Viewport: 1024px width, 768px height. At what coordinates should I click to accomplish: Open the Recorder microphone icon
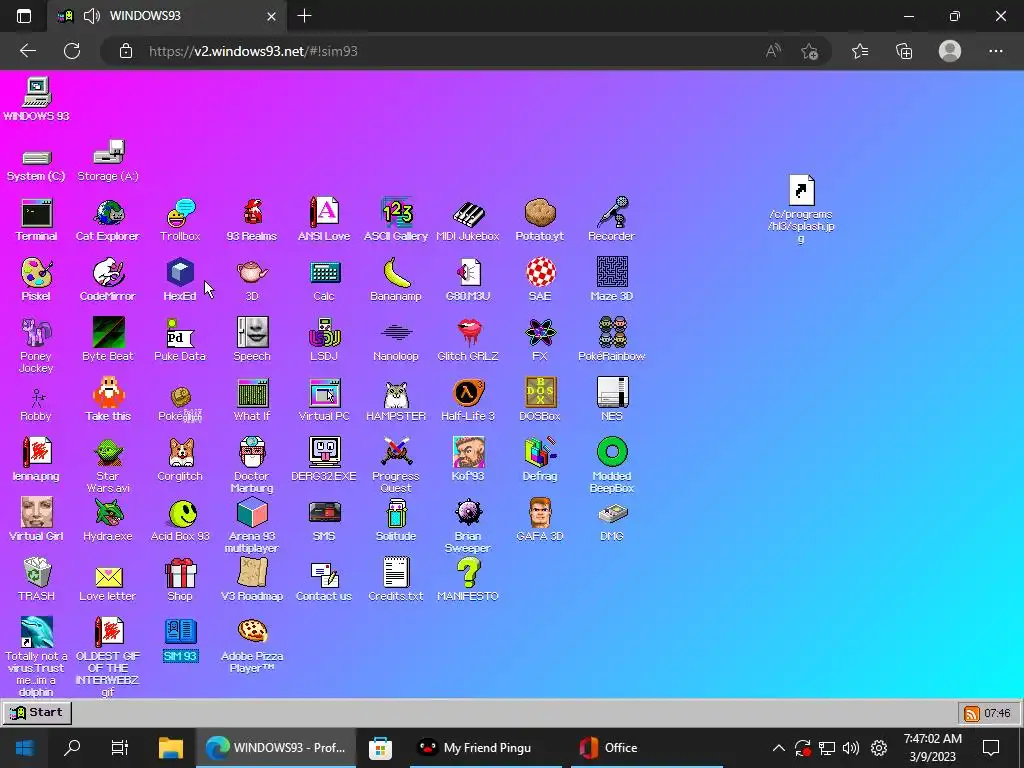coord(611,220)
